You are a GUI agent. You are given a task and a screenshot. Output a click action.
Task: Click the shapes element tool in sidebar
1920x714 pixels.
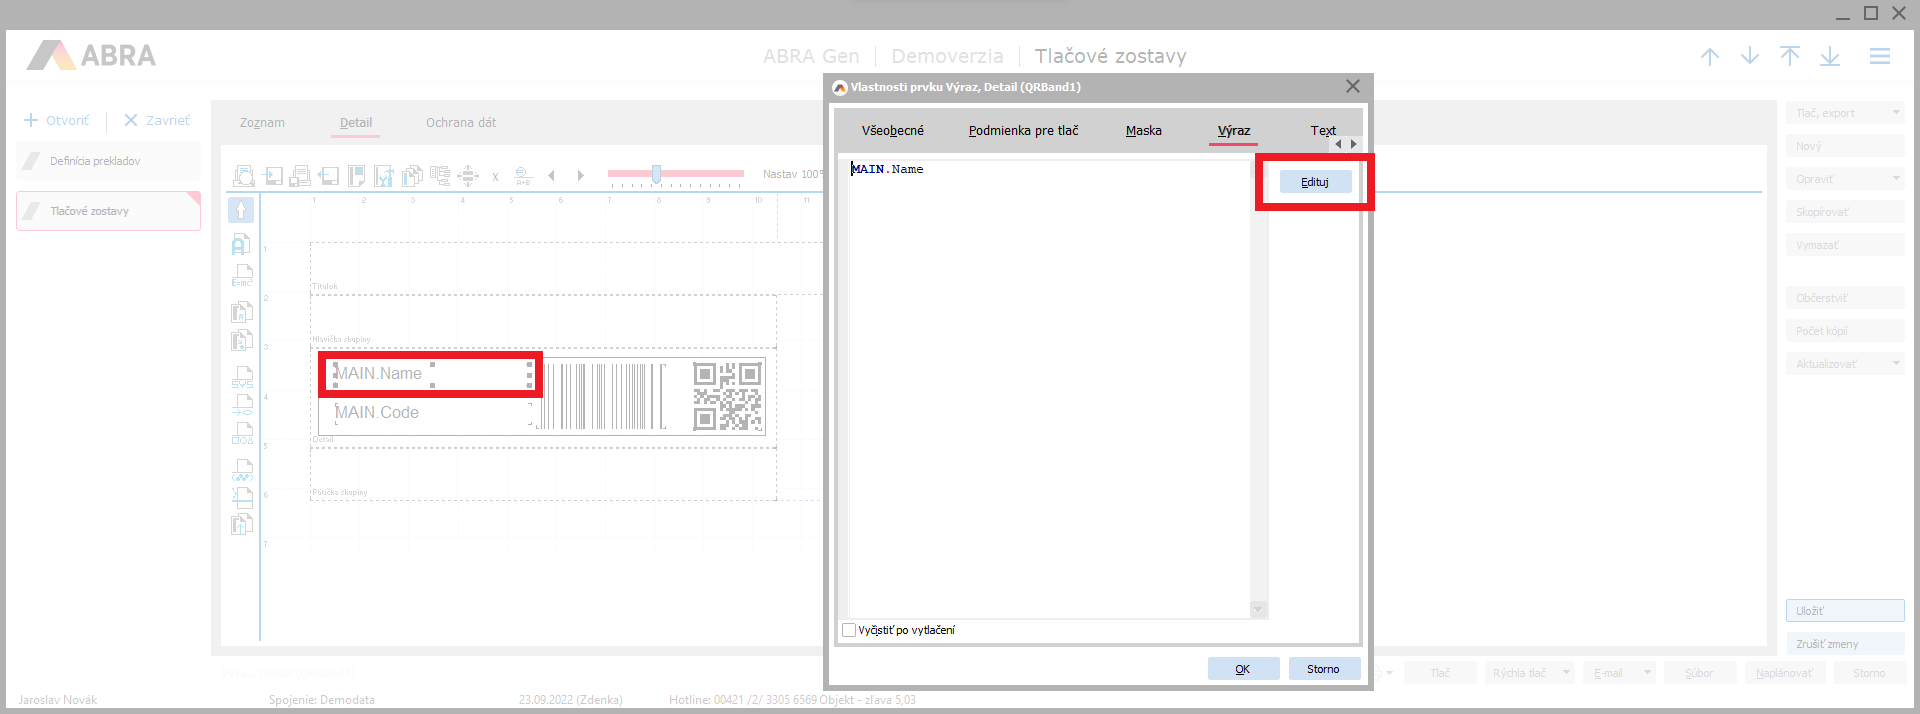(x=242, y=433)
